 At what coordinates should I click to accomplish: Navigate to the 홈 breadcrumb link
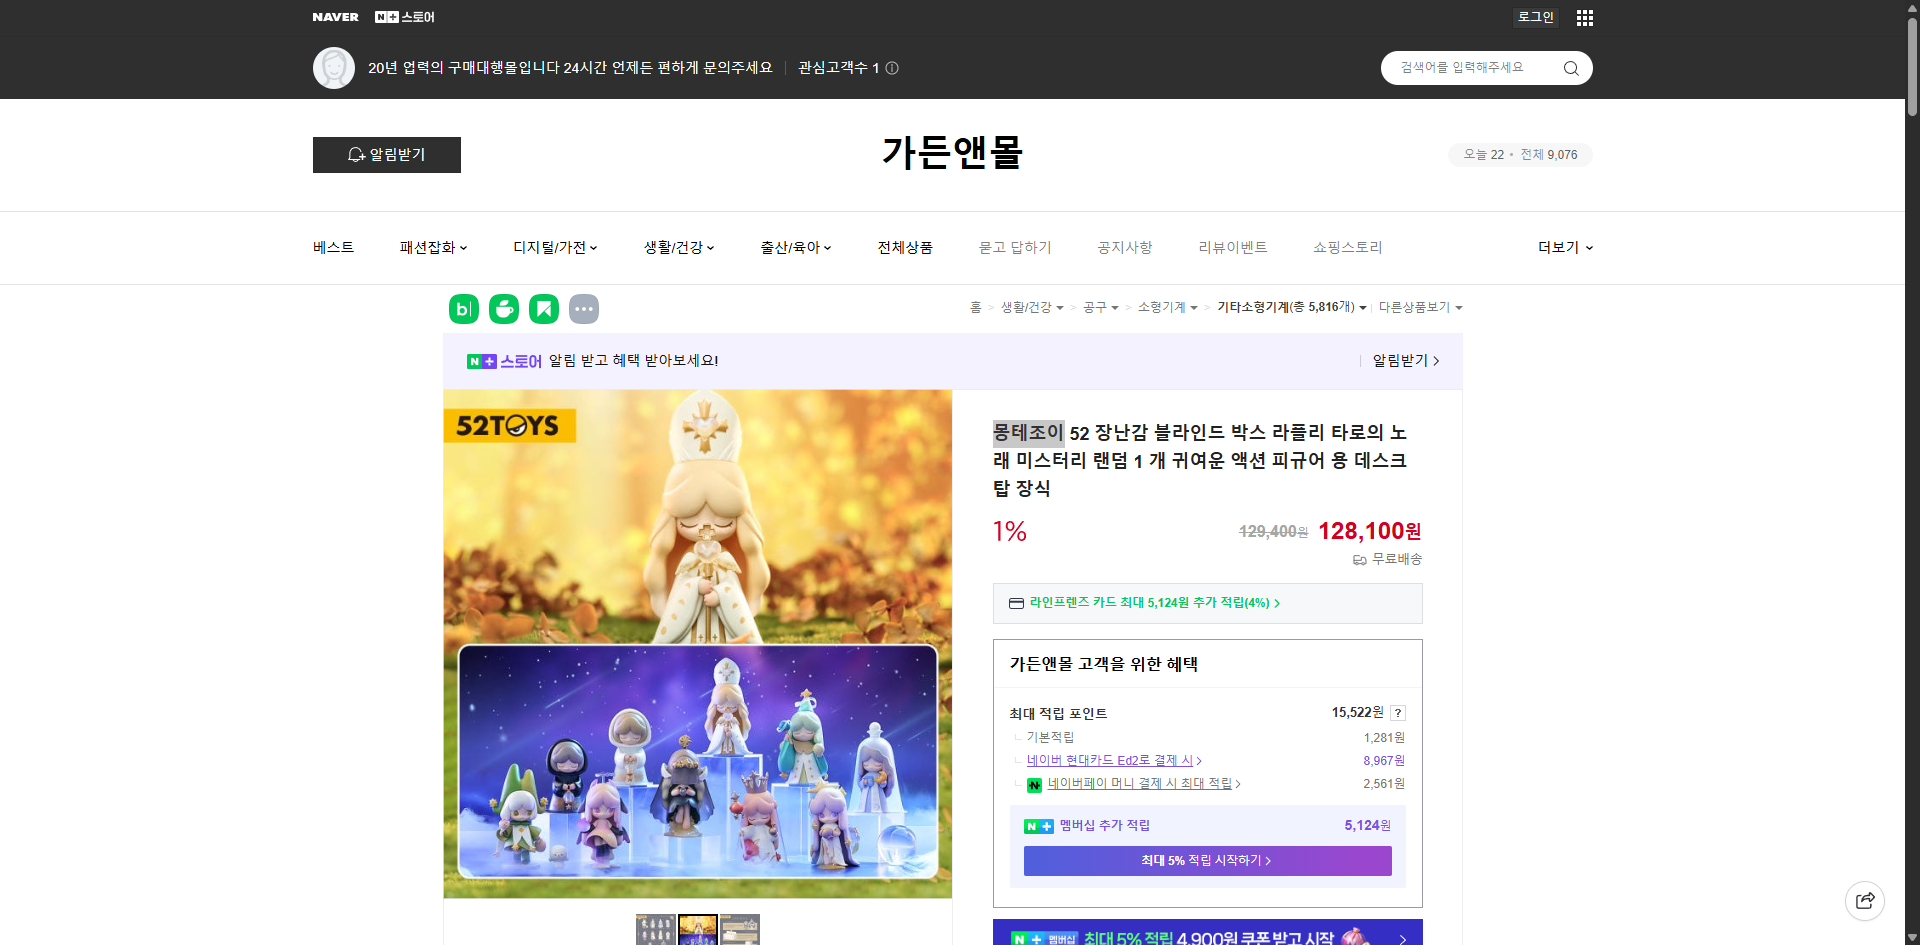[x=974, y=307]
